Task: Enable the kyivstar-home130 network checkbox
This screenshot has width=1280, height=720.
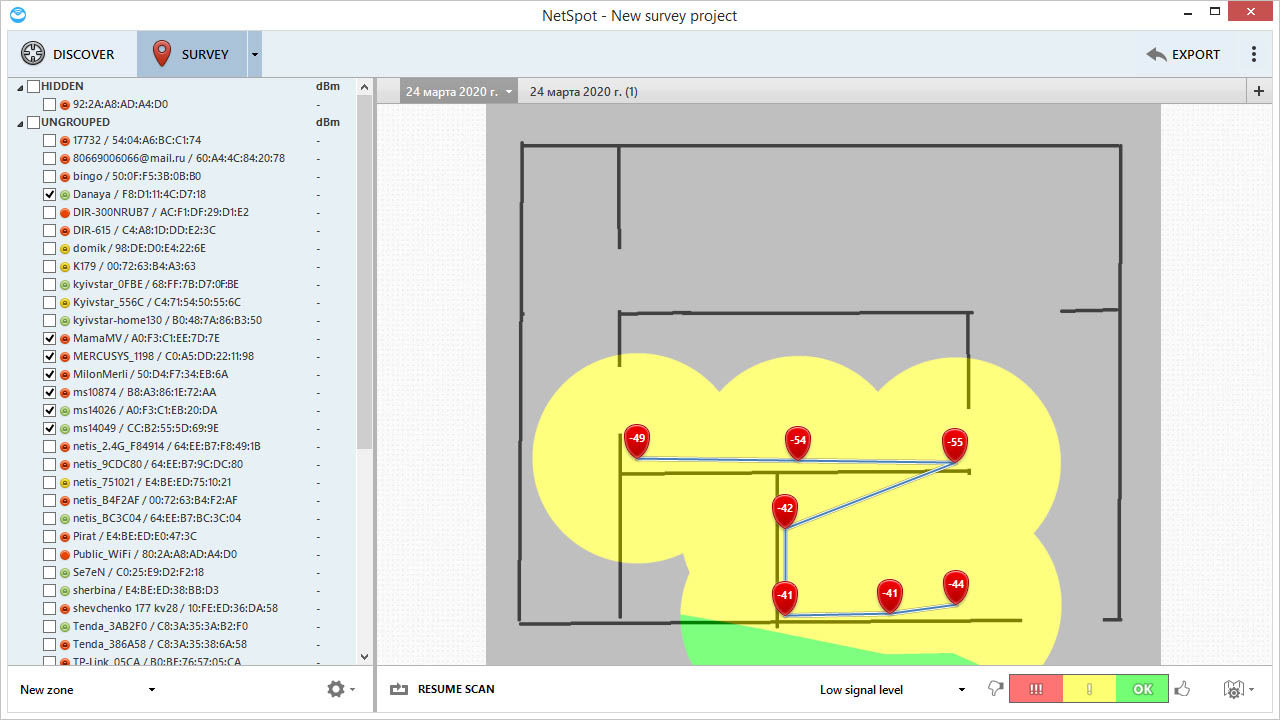Action: pos(50,320)
